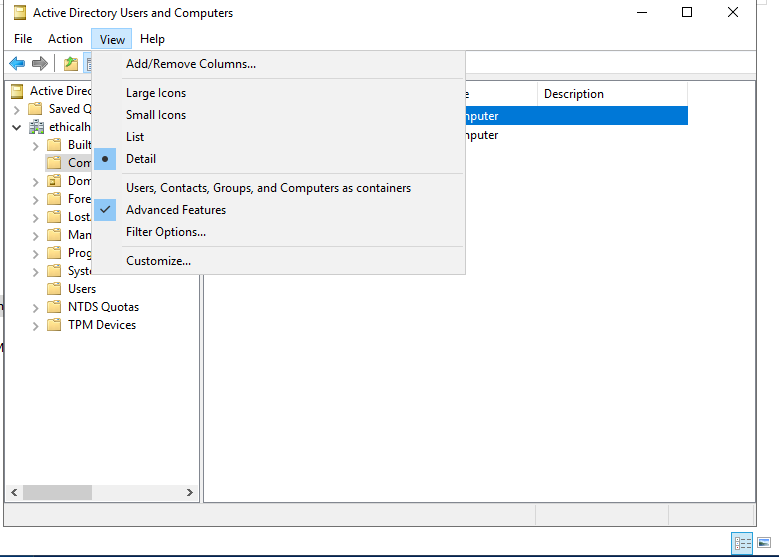Expand the TPM Devices node

[x=35, y=325]
